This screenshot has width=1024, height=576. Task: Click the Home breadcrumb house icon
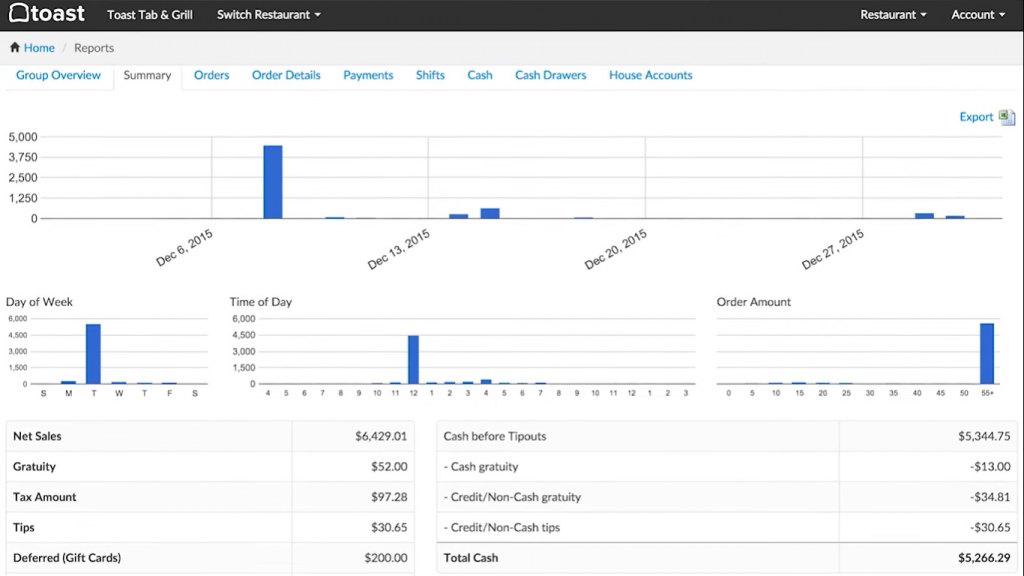15,48
